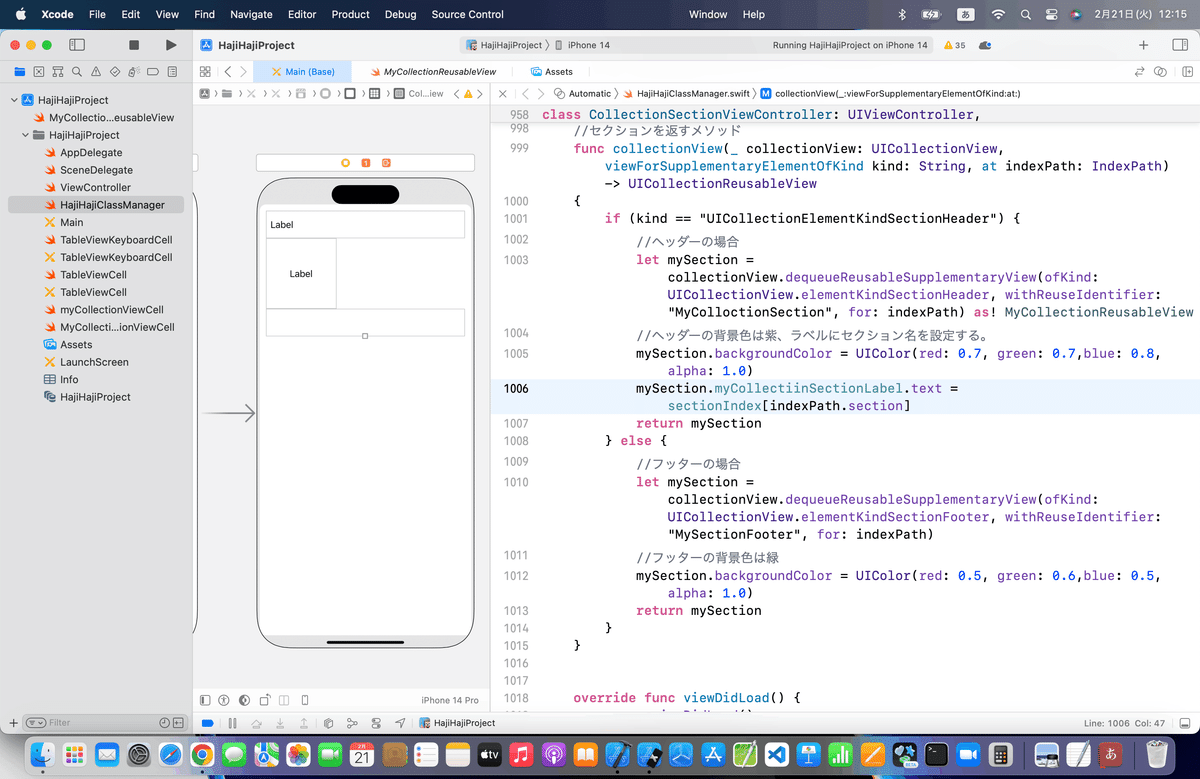This screenshot has width=1200, height=779.
Task: Open Assets catalog in navigator
Action: point(76,344)
